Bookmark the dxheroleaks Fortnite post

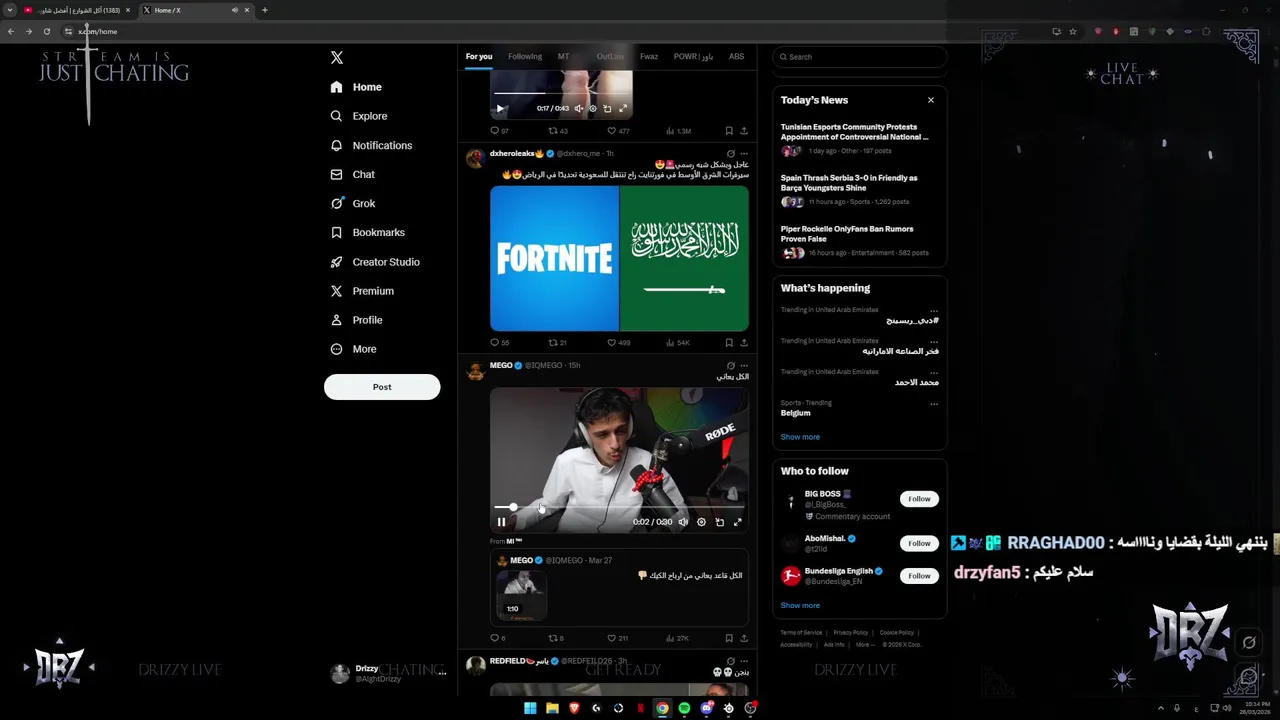pos(728,343)
